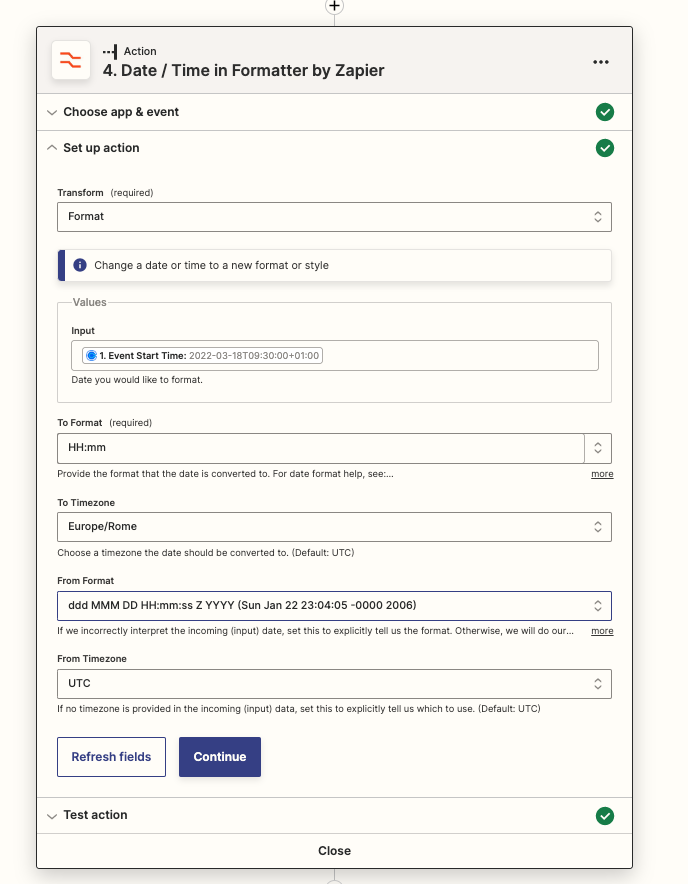688x884 pixels.
Task: Open the three-dot step options menu
Action: 600,62
